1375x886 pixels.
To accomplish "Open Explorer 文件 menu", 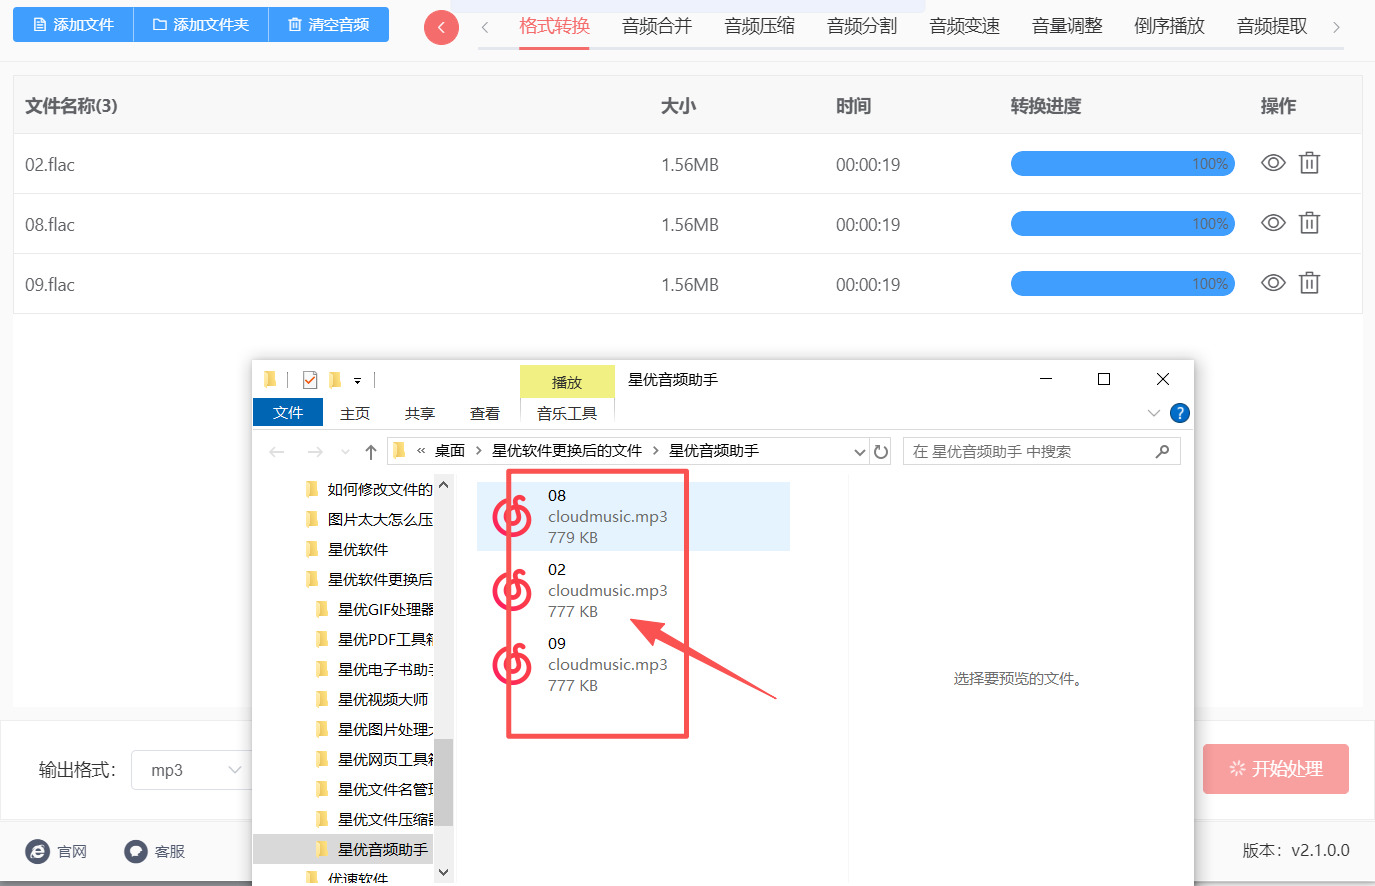I will pos(288,413).
